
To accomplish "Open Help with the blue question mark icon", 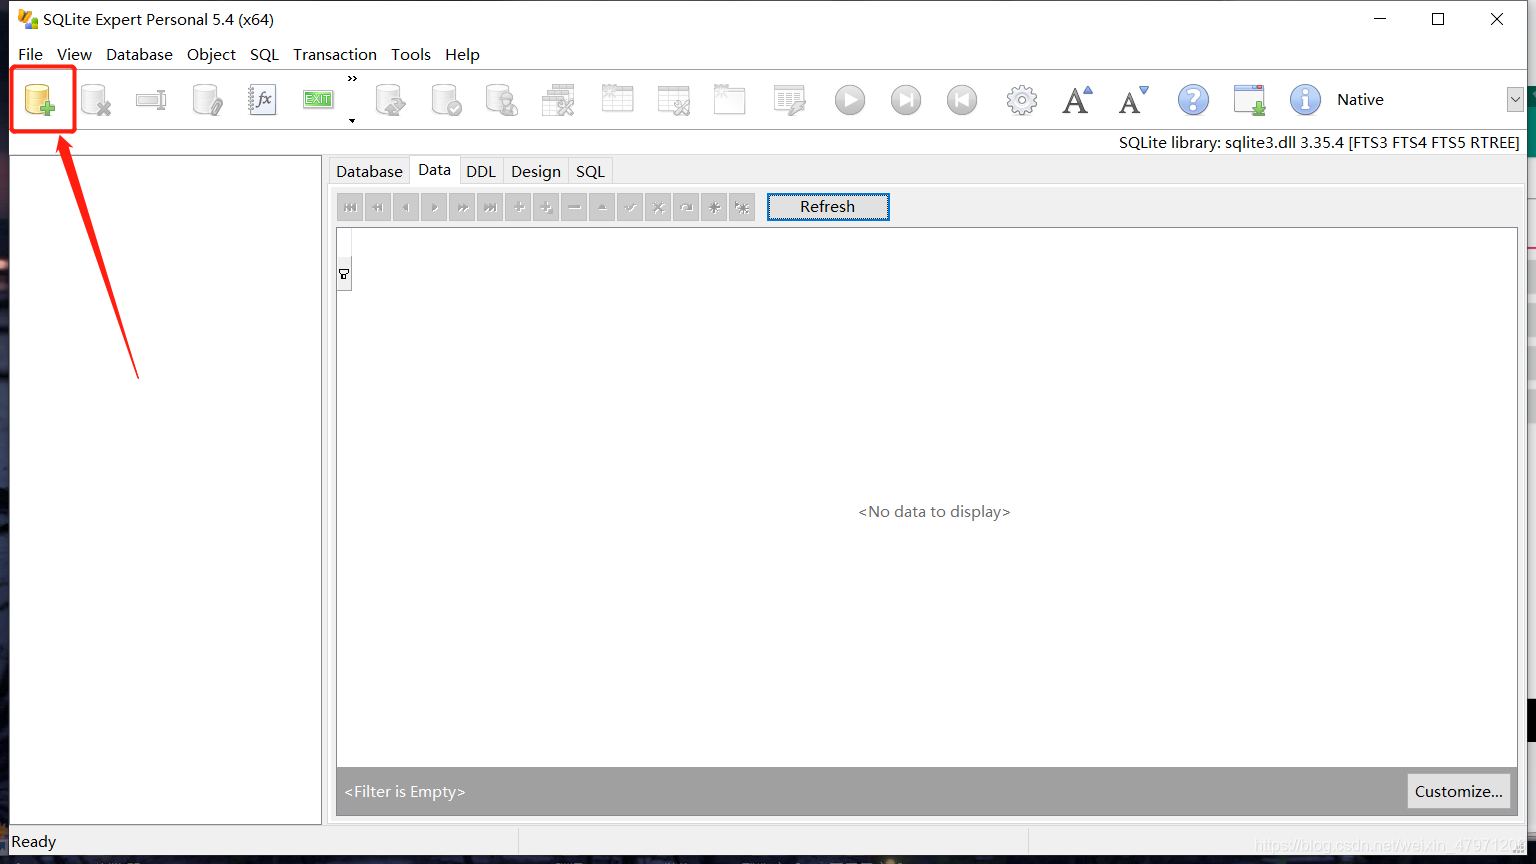I will tap(1193, 100).
